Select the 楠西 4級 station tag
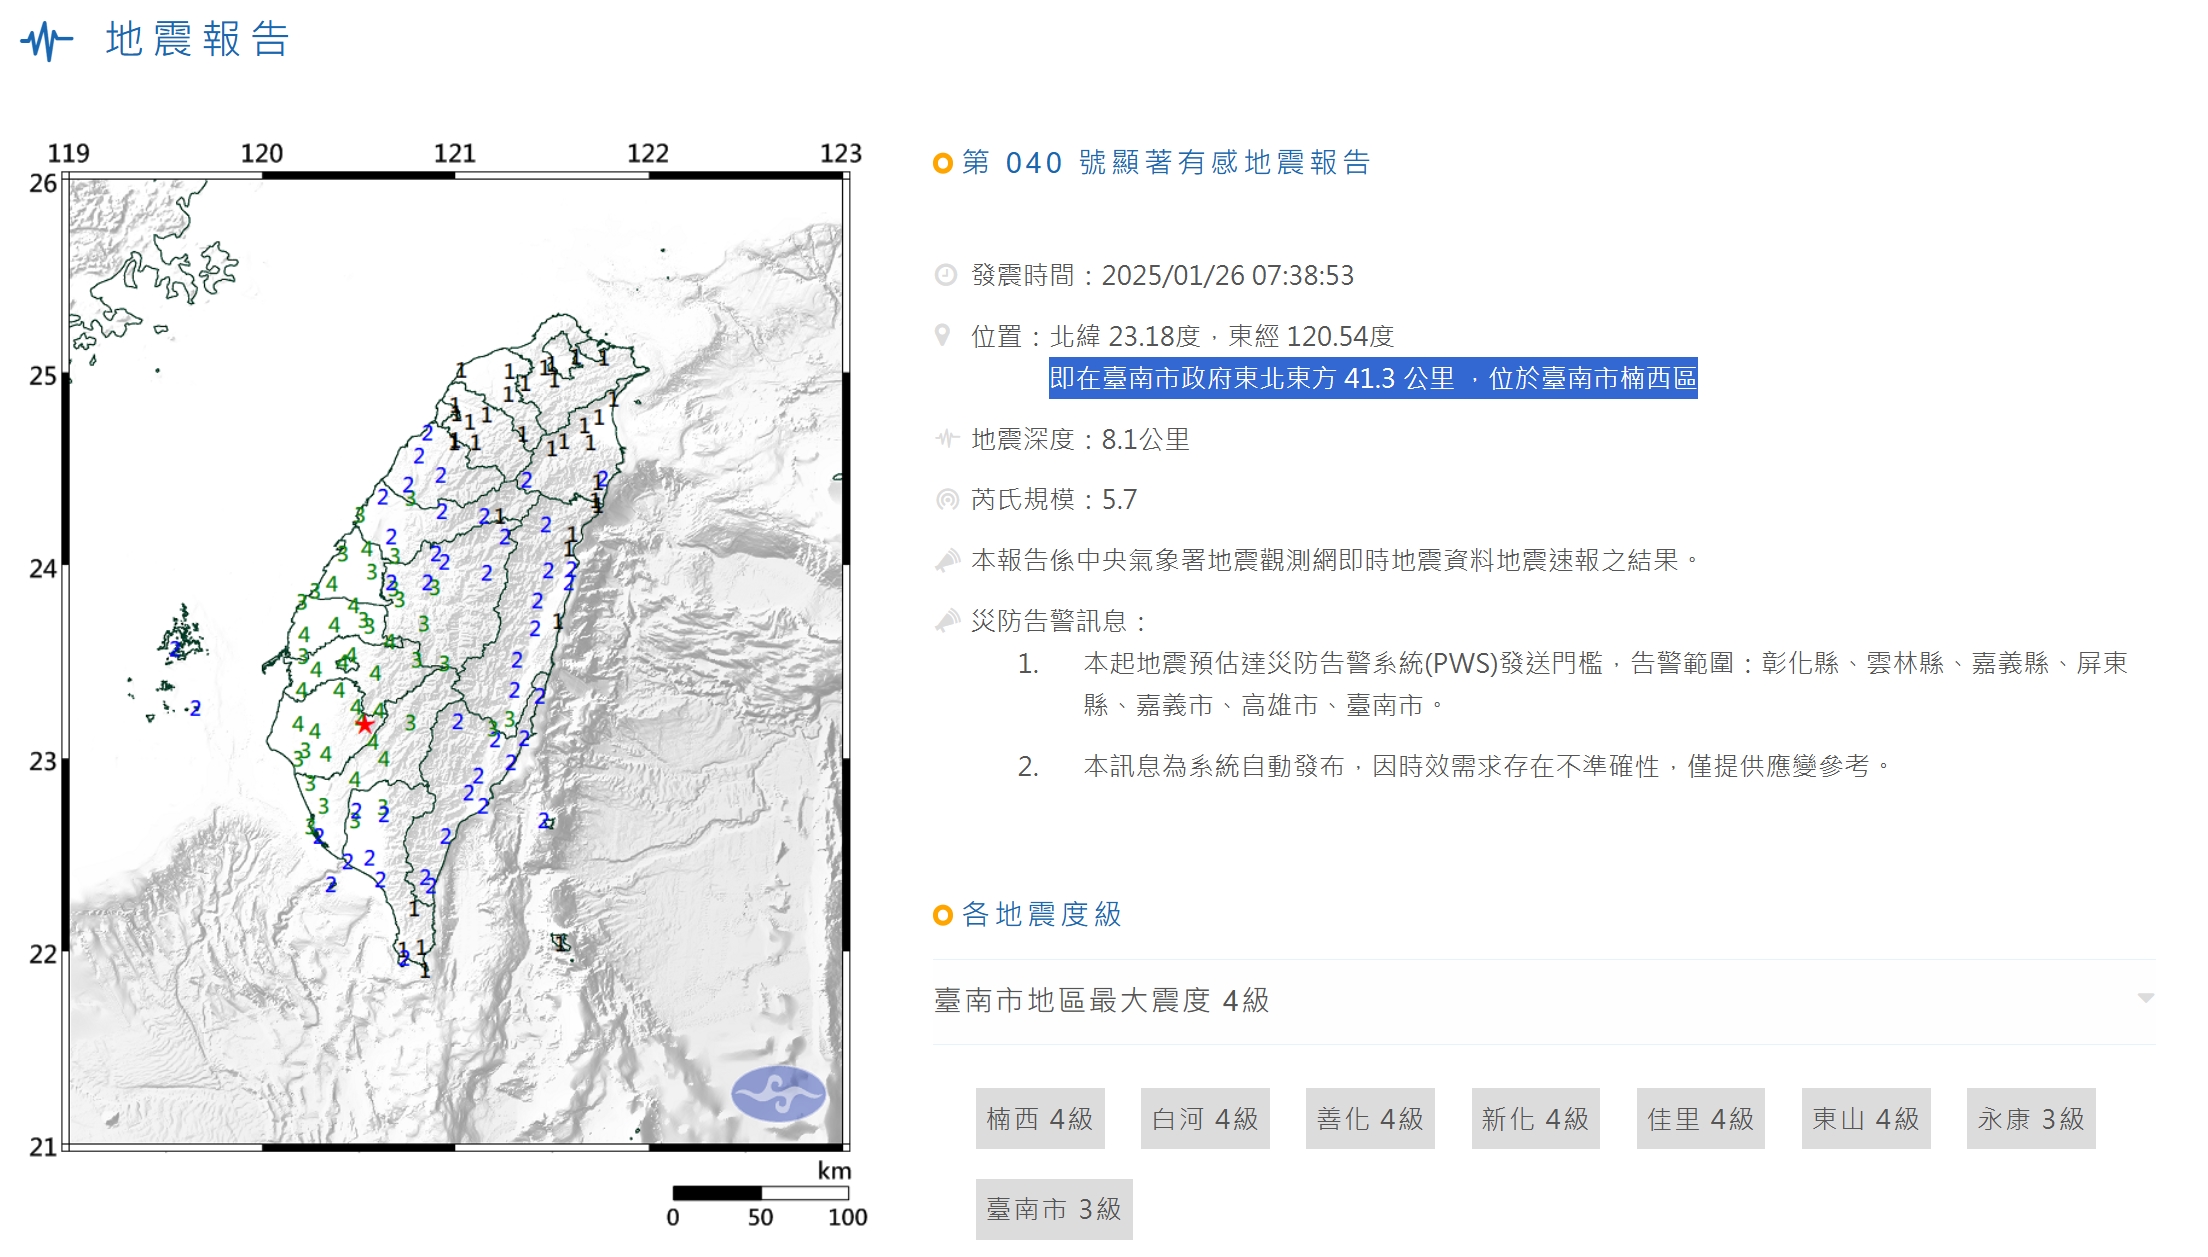The image size is (2208, 1257). click(1039, 1119)
